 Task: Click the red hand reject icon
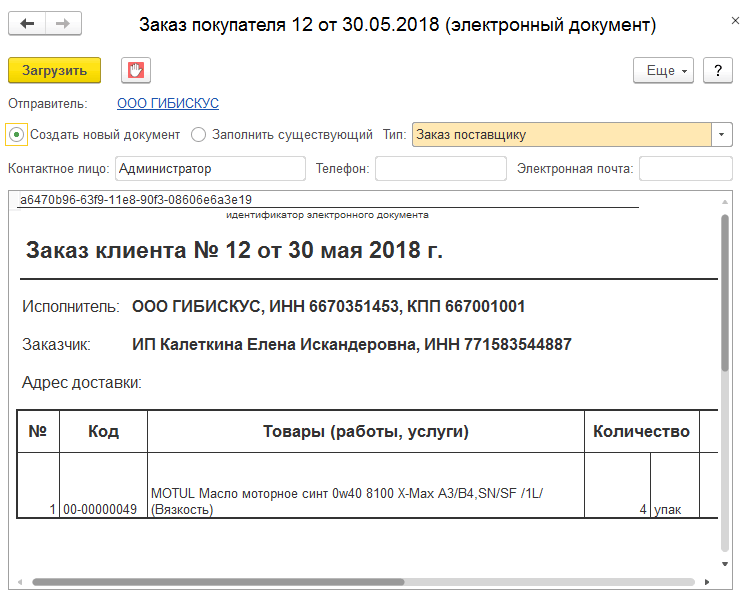tap(135, 70)
